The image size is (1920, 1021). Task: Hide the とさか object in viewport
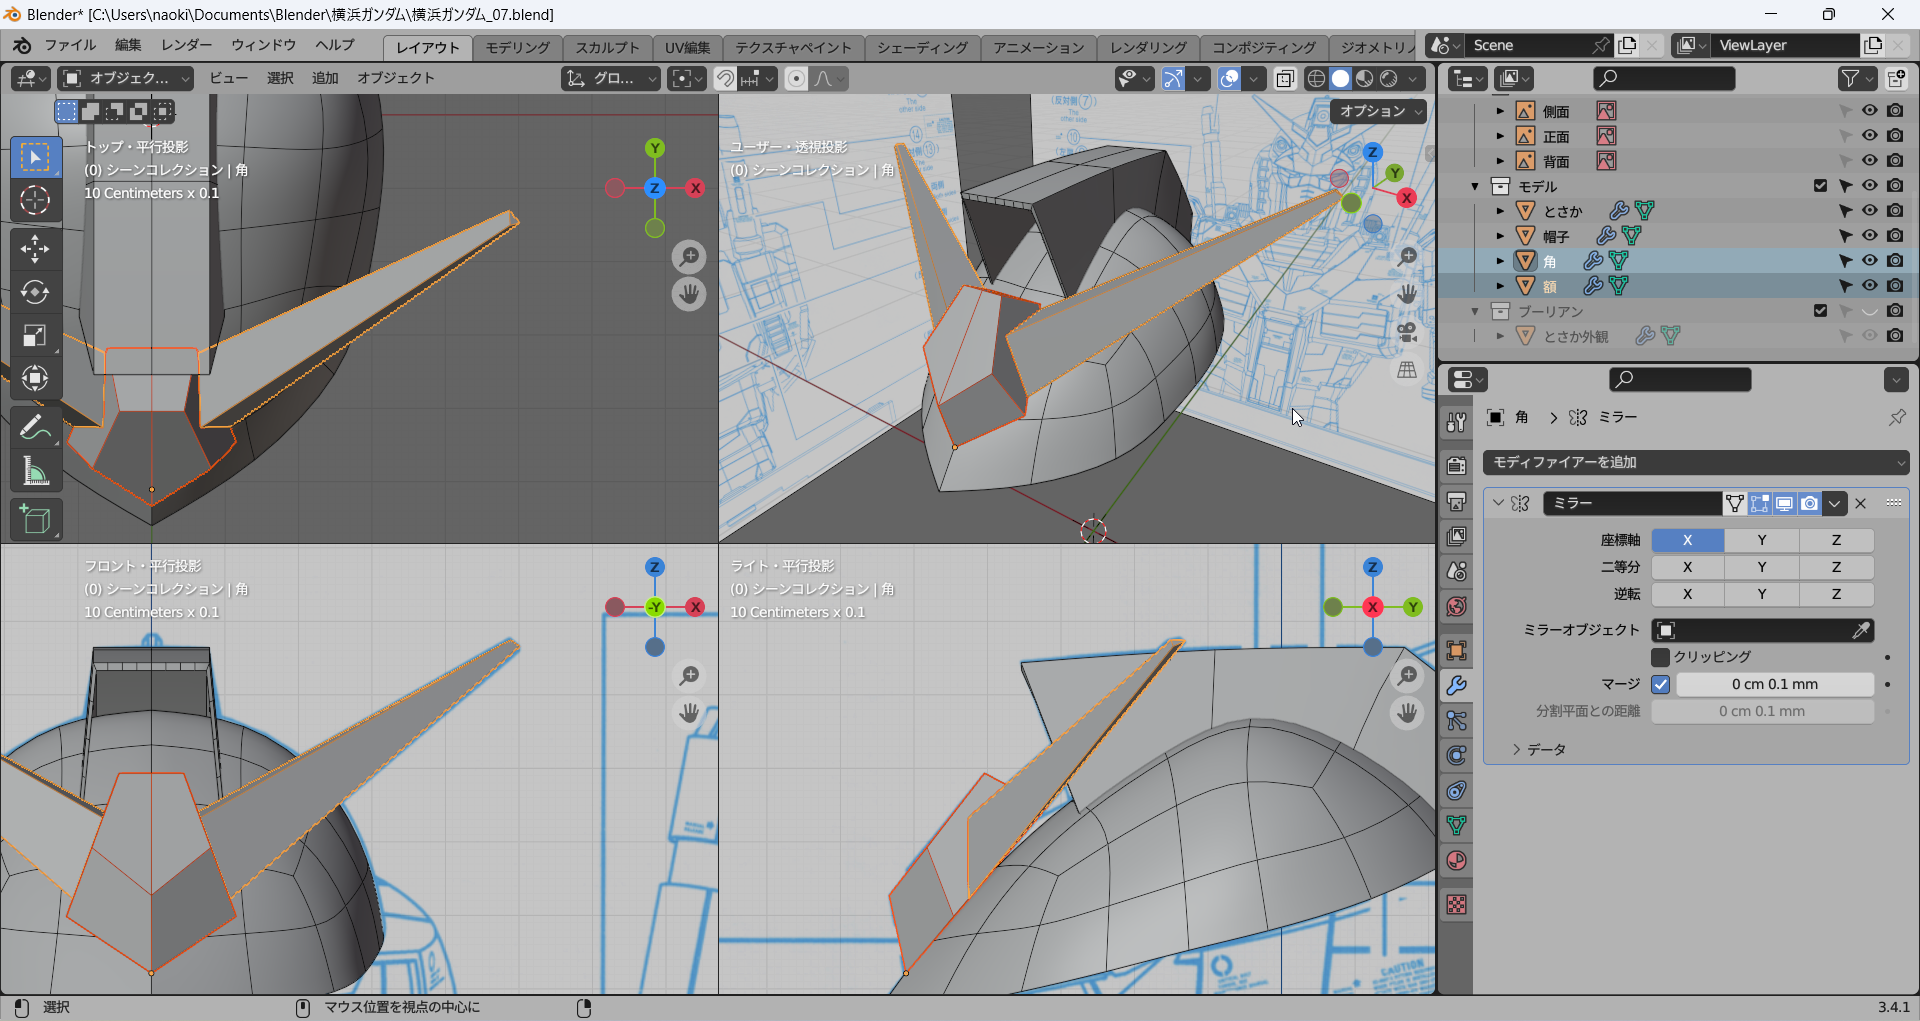1869,211
